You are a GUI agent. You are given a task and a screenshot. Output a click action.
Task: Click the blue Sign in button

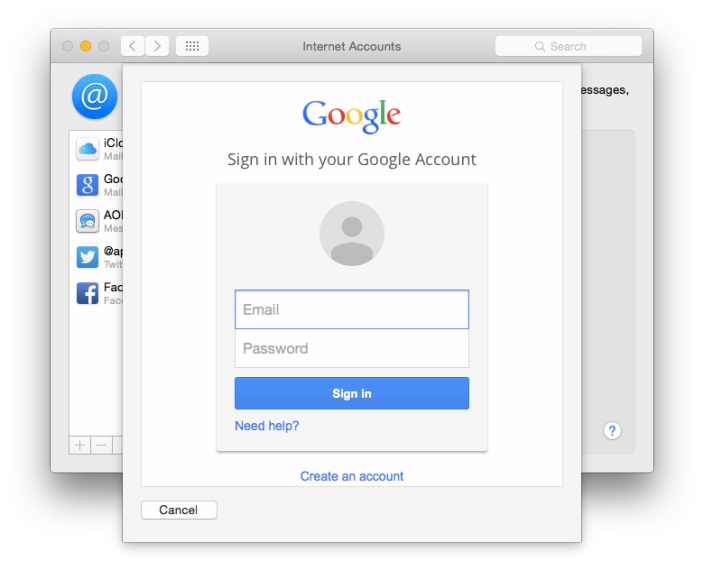[352, 393]
